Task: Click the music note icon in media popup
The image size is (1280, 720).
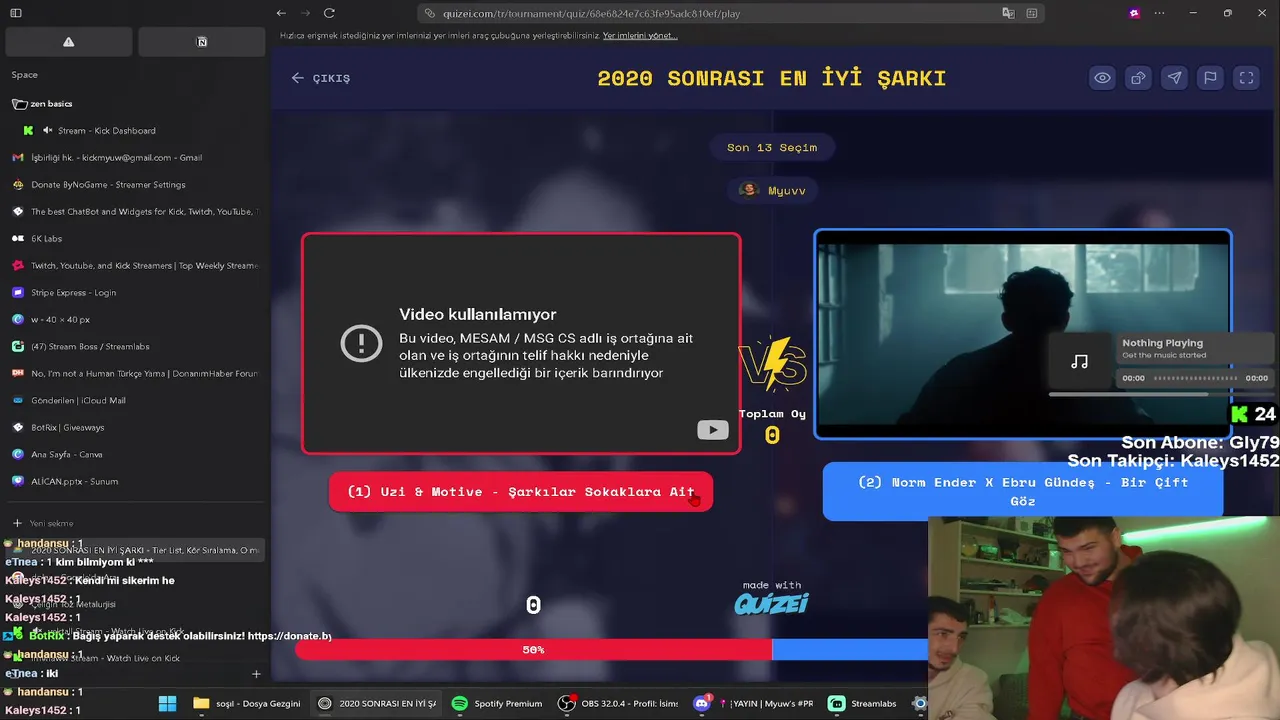Action: click(1080, 361)
